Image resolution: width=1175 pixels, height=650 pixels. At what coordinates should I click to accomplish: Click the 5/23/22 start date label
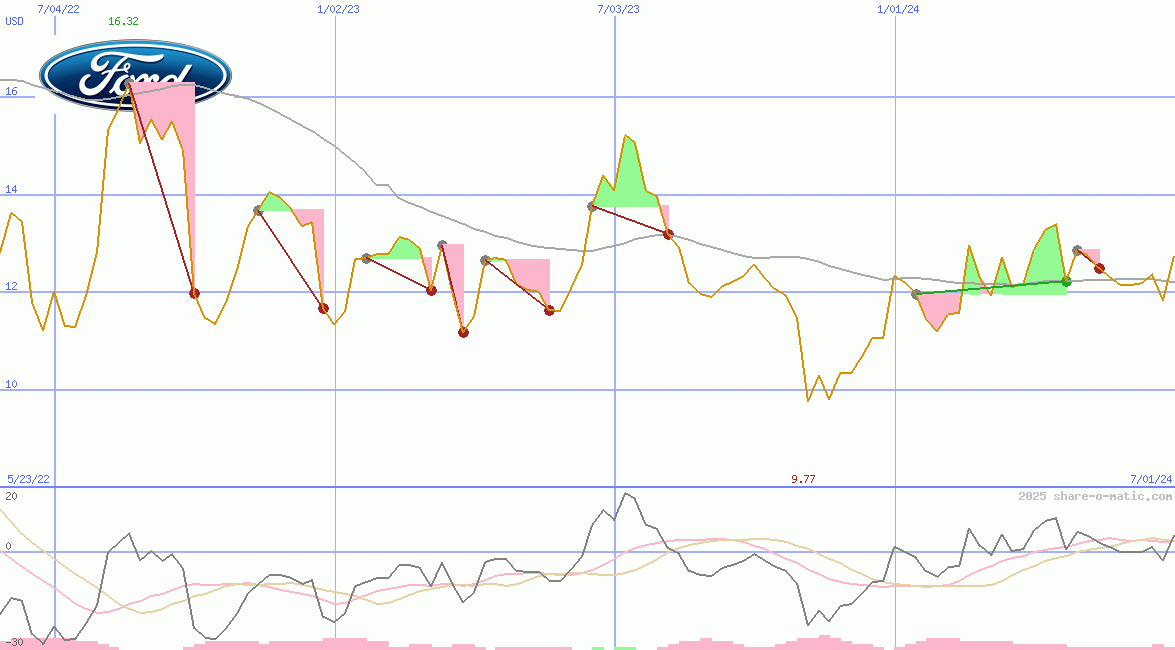coord(28,479)
